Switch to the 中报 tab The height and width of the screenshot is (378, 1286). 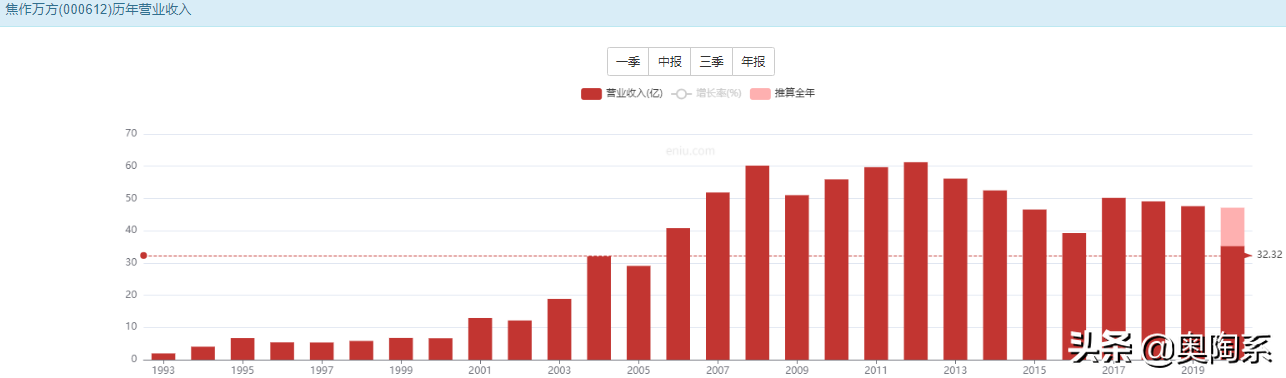click(x=670, y=62)
